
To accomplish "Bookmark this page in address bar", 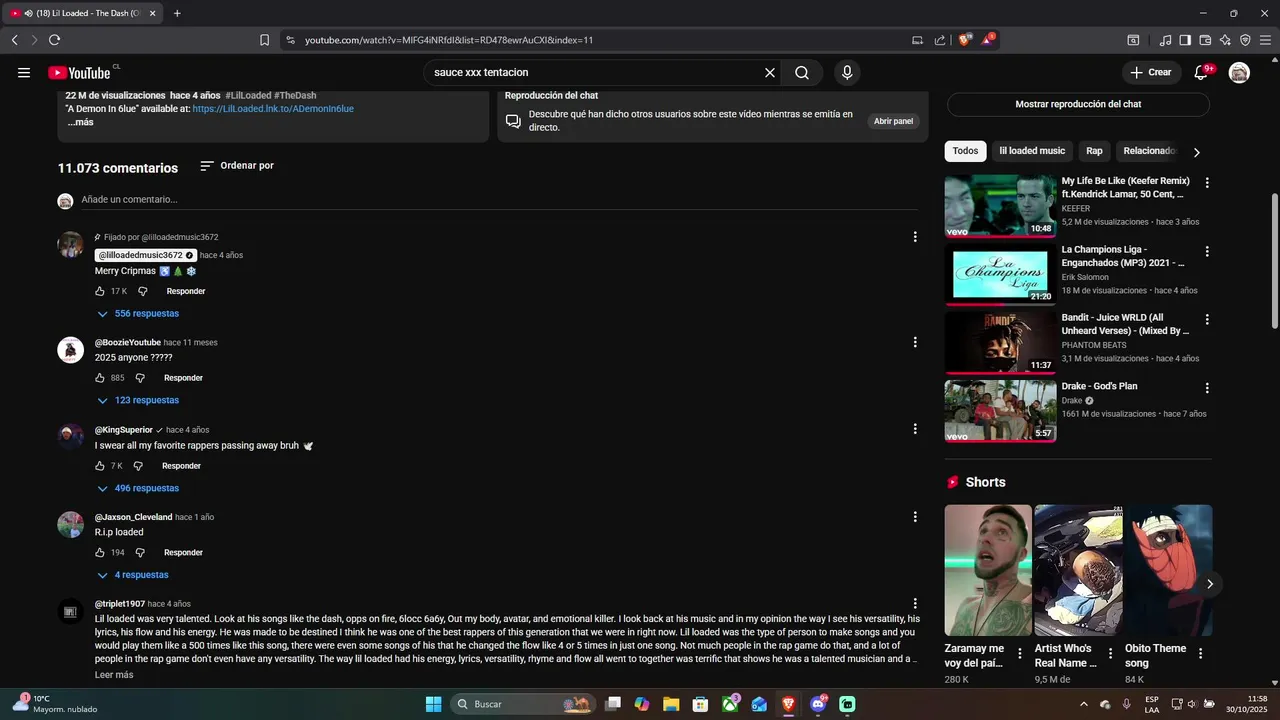I will tap(264, 40).
